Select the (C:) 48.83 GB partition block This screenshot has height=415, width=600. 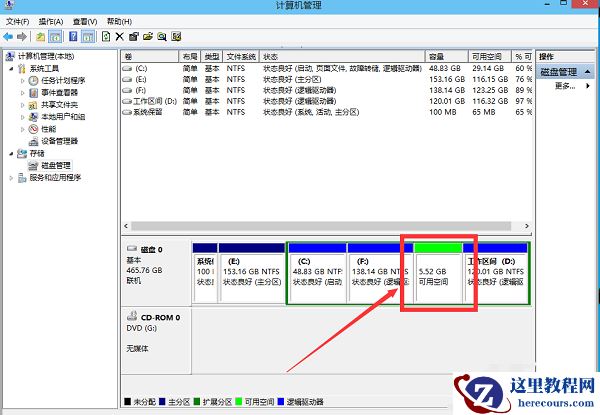[317, 273]
